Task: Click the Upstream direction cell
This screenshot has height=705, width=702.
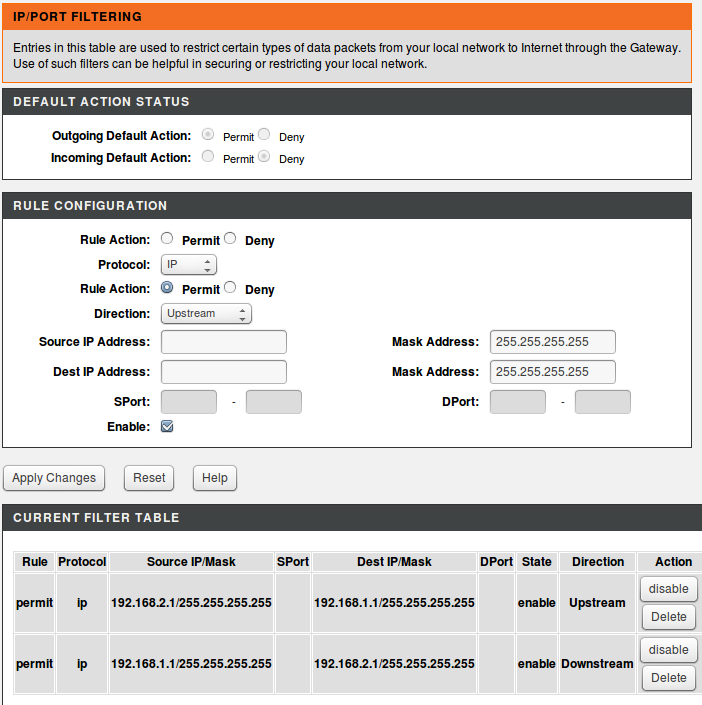Action: point(598,603)
